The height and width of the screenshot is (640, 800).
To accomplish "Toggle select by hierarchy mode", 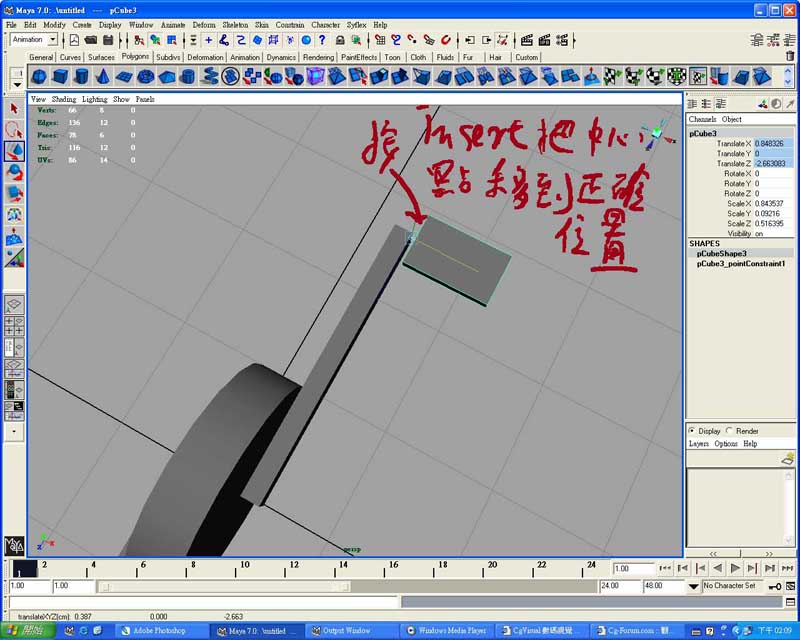I will (139, 40).
